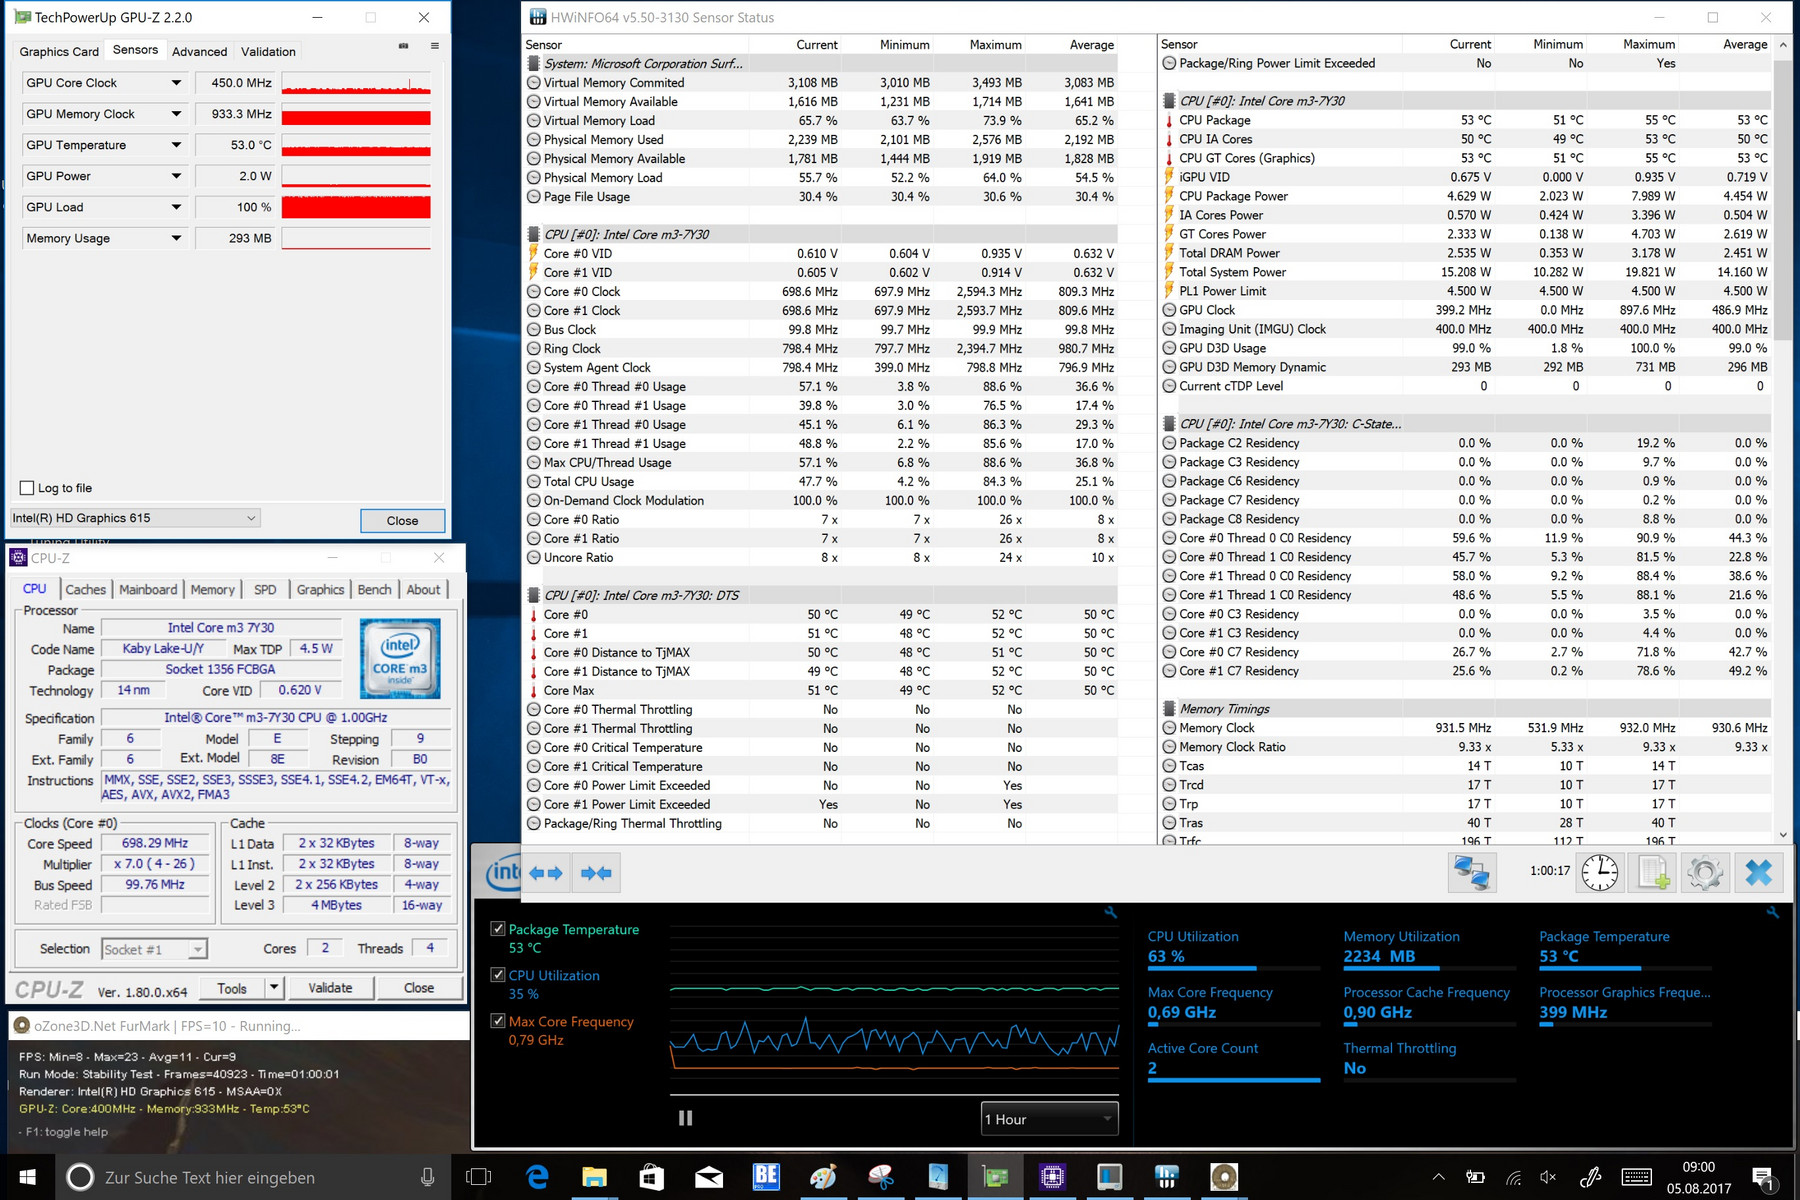Open the GPU Core Clock sensor dropdown
This screenshot has height=1200, width=1800.
[x=176, y=83]
